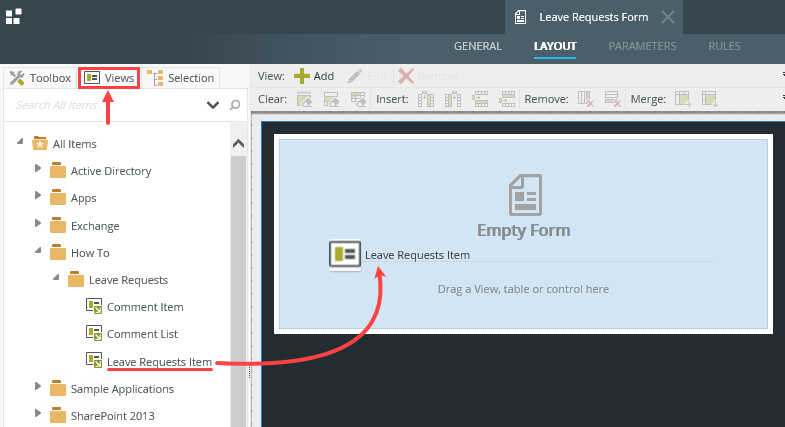Switch to the Toolbox tab
The width and height of the screenshot is (785, 427).
coord(40,77)
